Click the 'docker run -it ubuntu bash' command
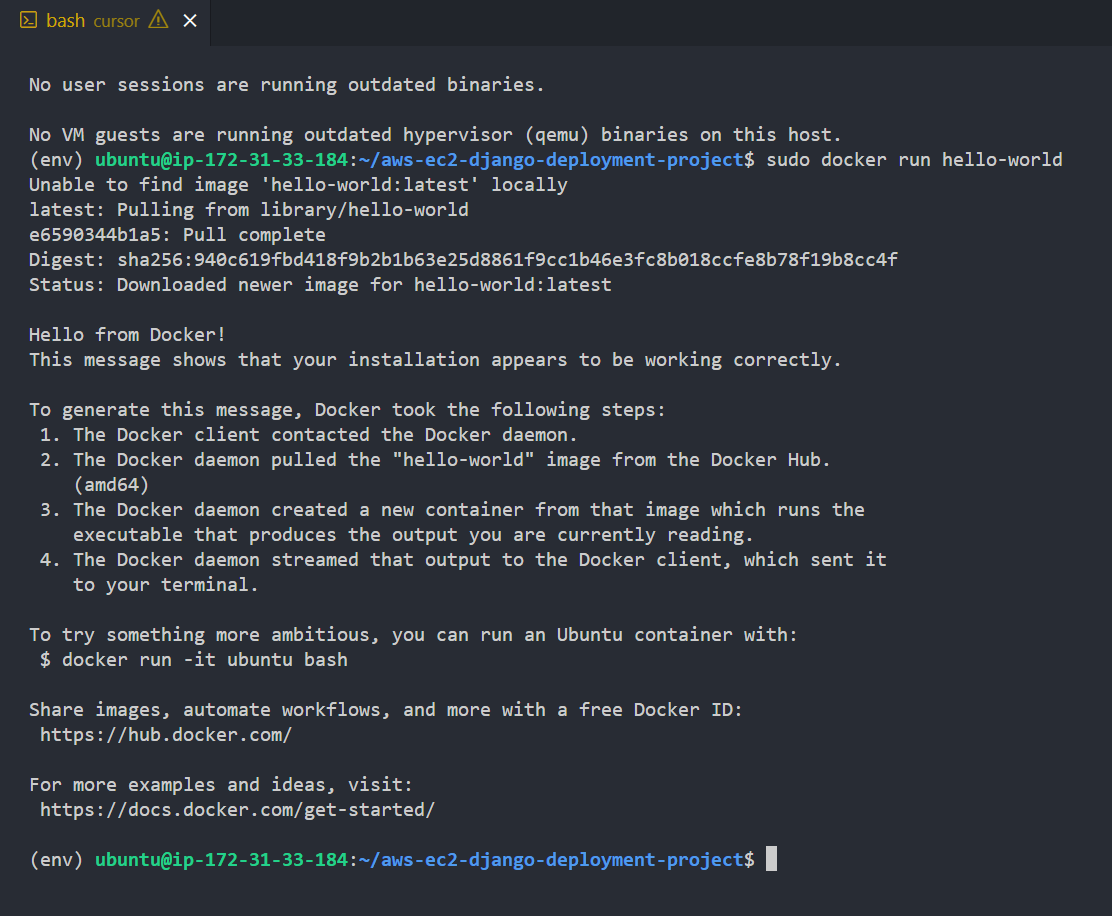1112x916 pixels. coord(205,660)
